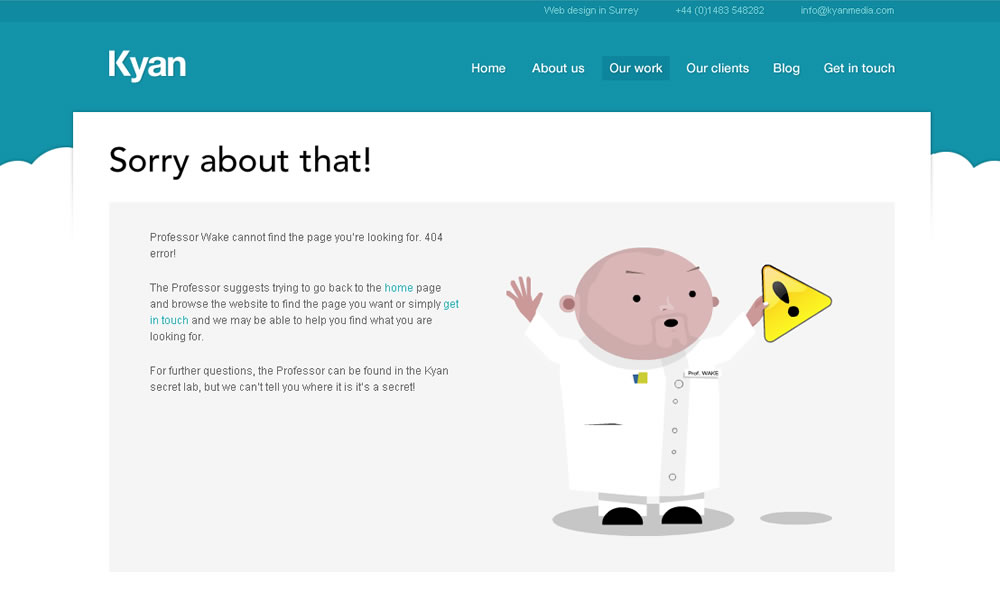Open Get in touch navigation item

click(859, 68)
